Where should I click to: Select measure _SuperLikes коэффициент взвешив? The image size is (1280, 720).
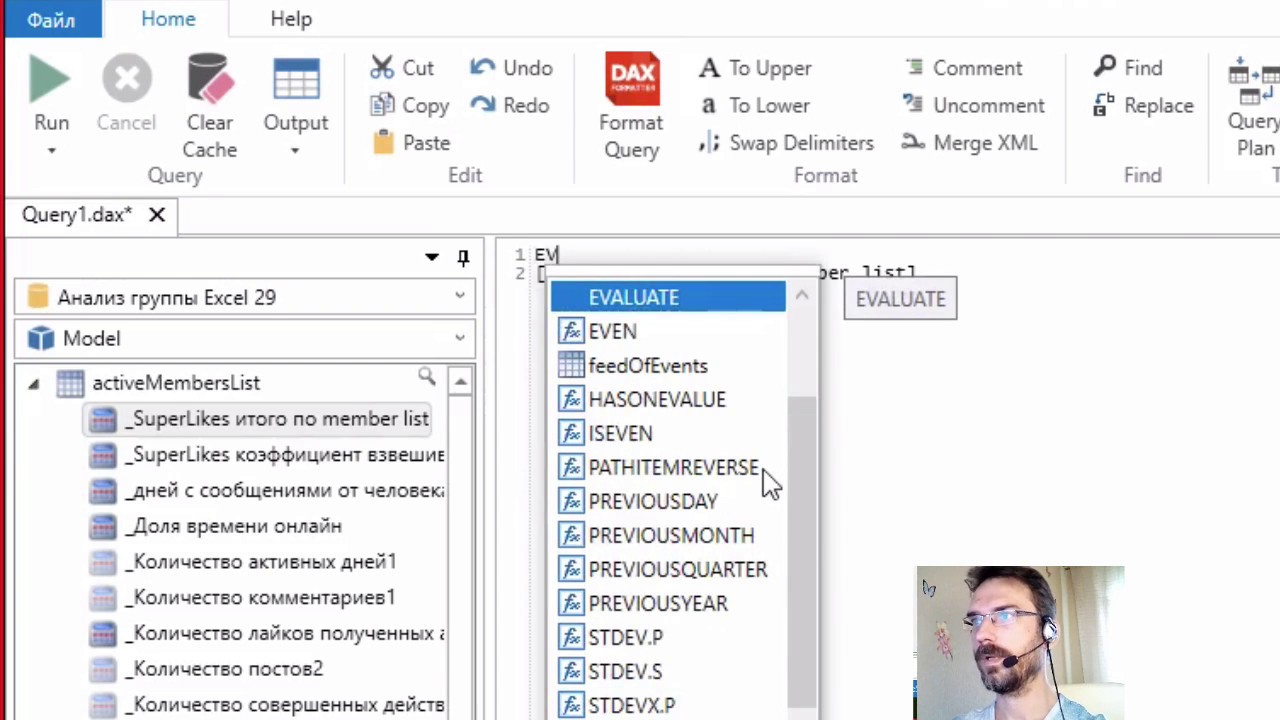[x=266, y=455]
